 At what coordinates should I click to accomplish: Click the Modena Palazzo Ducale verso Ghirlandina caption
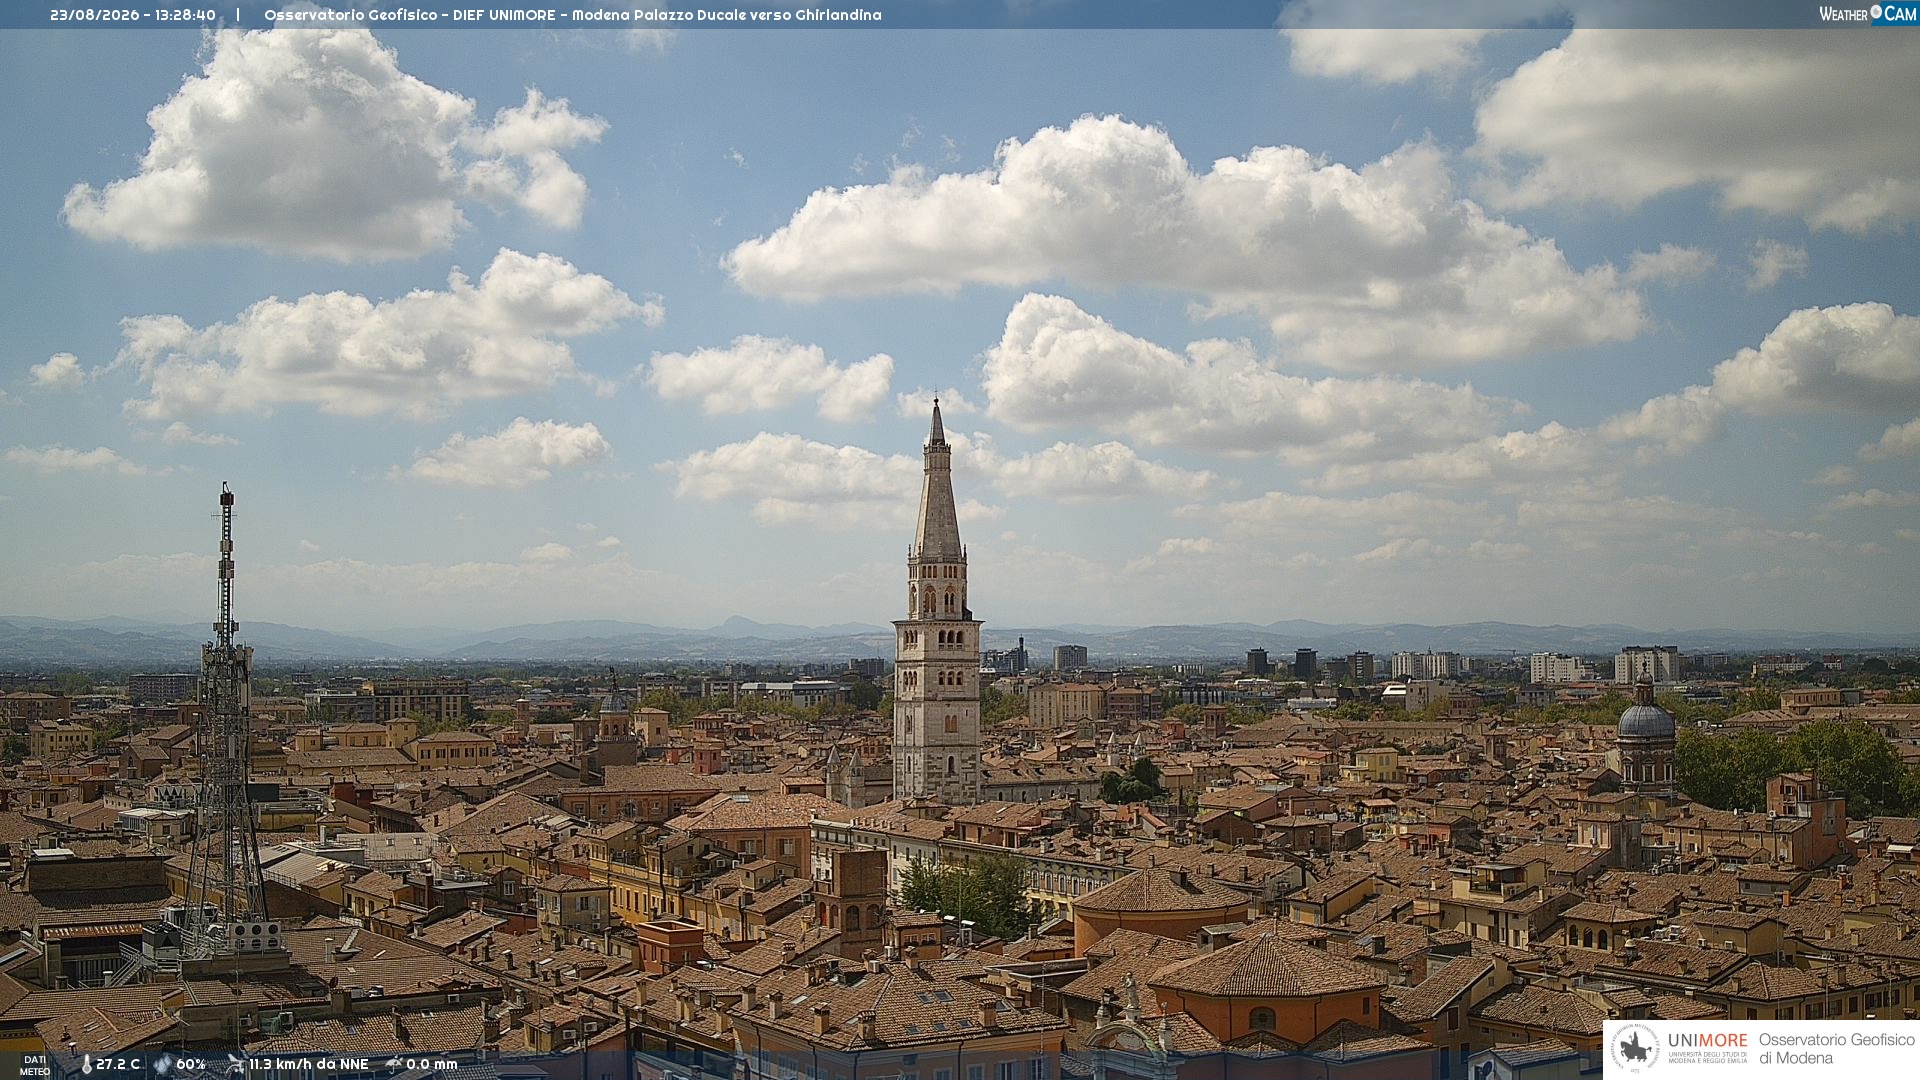(727, 15)
